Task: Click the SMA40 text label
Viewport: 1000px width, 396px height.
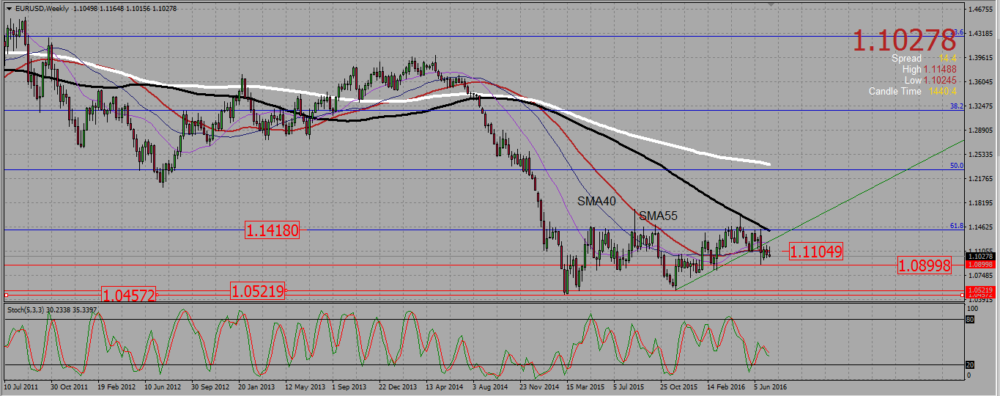Action: click(596, 202)
